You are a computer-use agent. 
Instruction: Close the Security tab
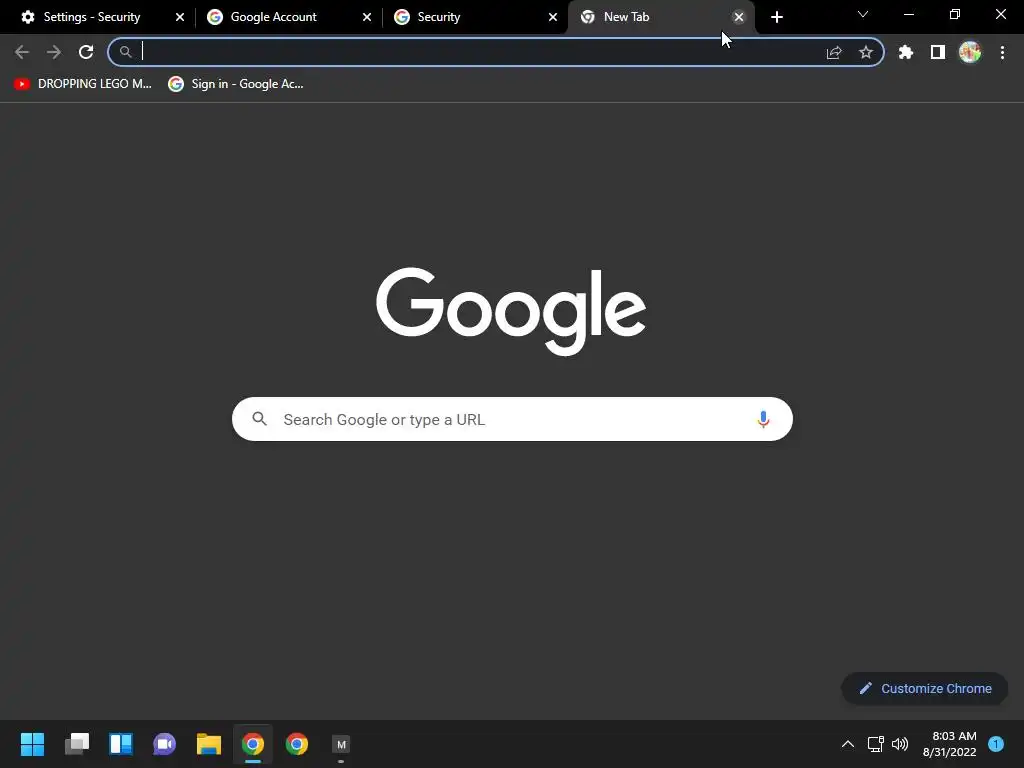552,17
